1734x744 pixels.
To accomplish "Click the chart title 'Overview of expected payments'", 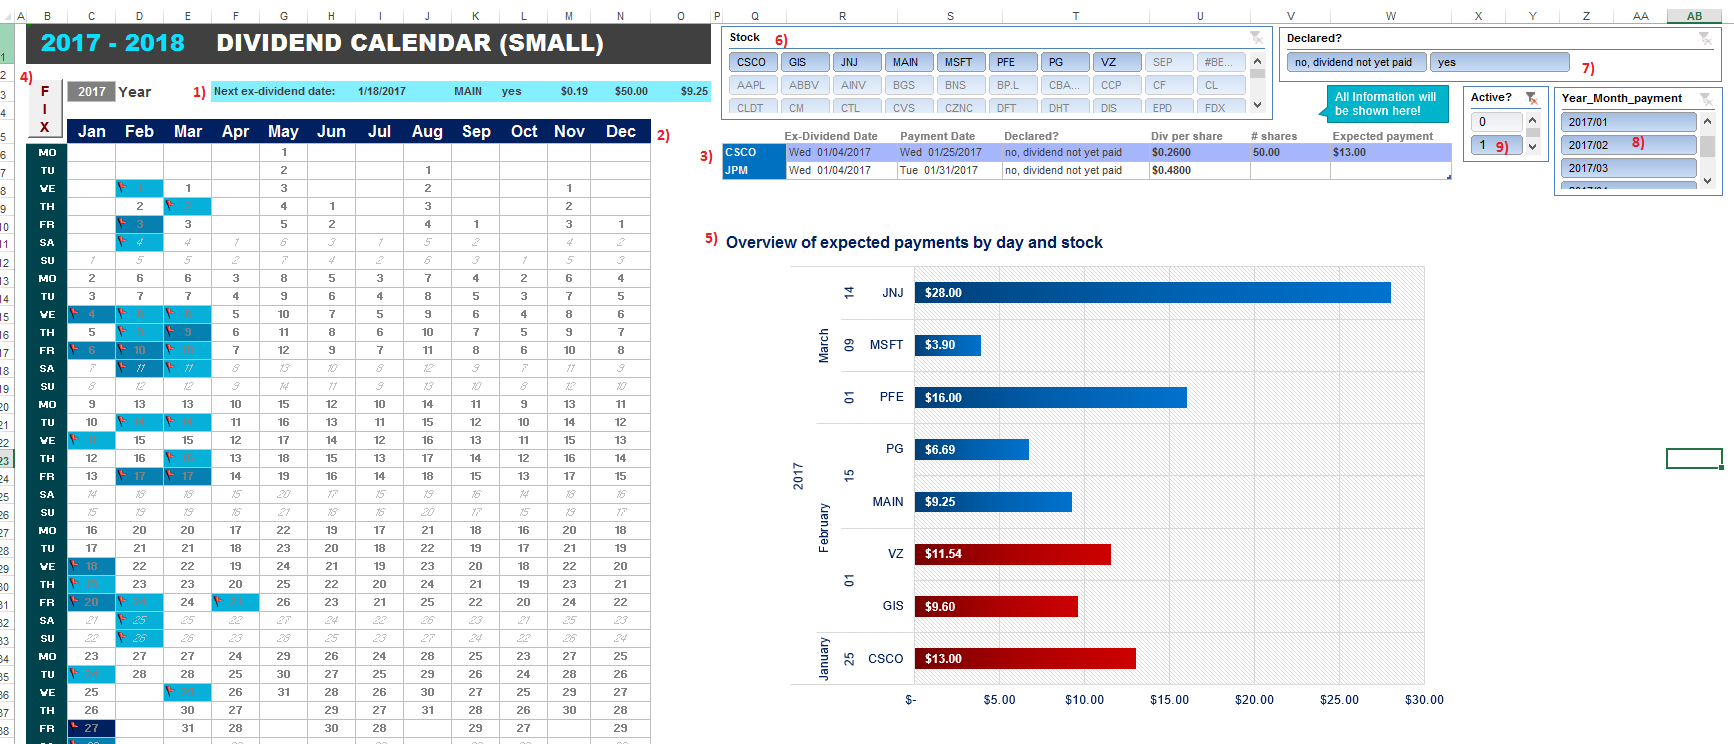I will click(914, 242).
